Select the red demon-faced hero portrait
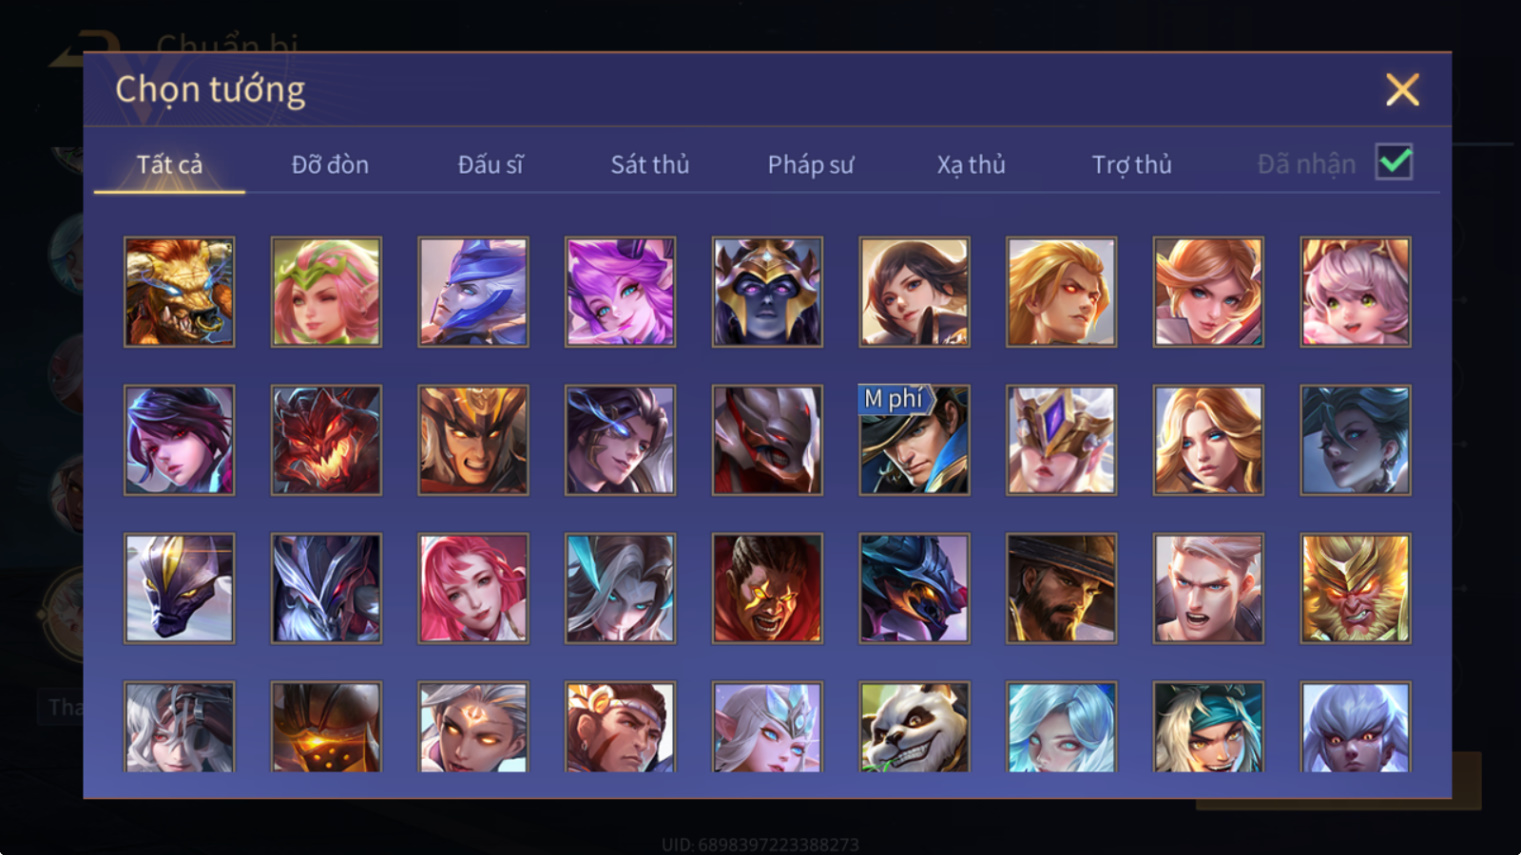 326,440
